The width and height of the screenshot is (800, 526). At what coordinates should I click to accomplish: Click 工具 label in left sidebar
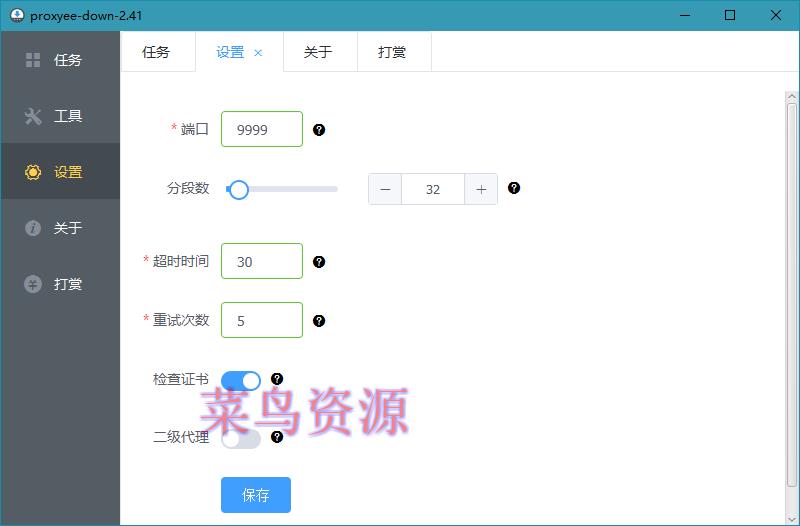tap(68, 116)
